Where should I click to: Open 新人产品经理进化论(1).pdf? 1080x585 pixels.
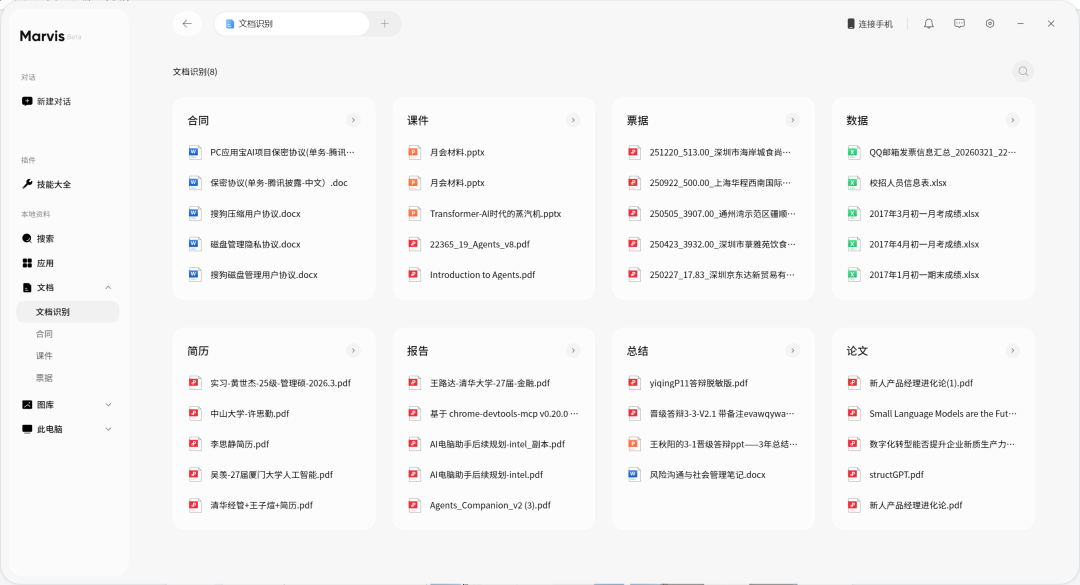pyautogui.click(x=921, y=383)
